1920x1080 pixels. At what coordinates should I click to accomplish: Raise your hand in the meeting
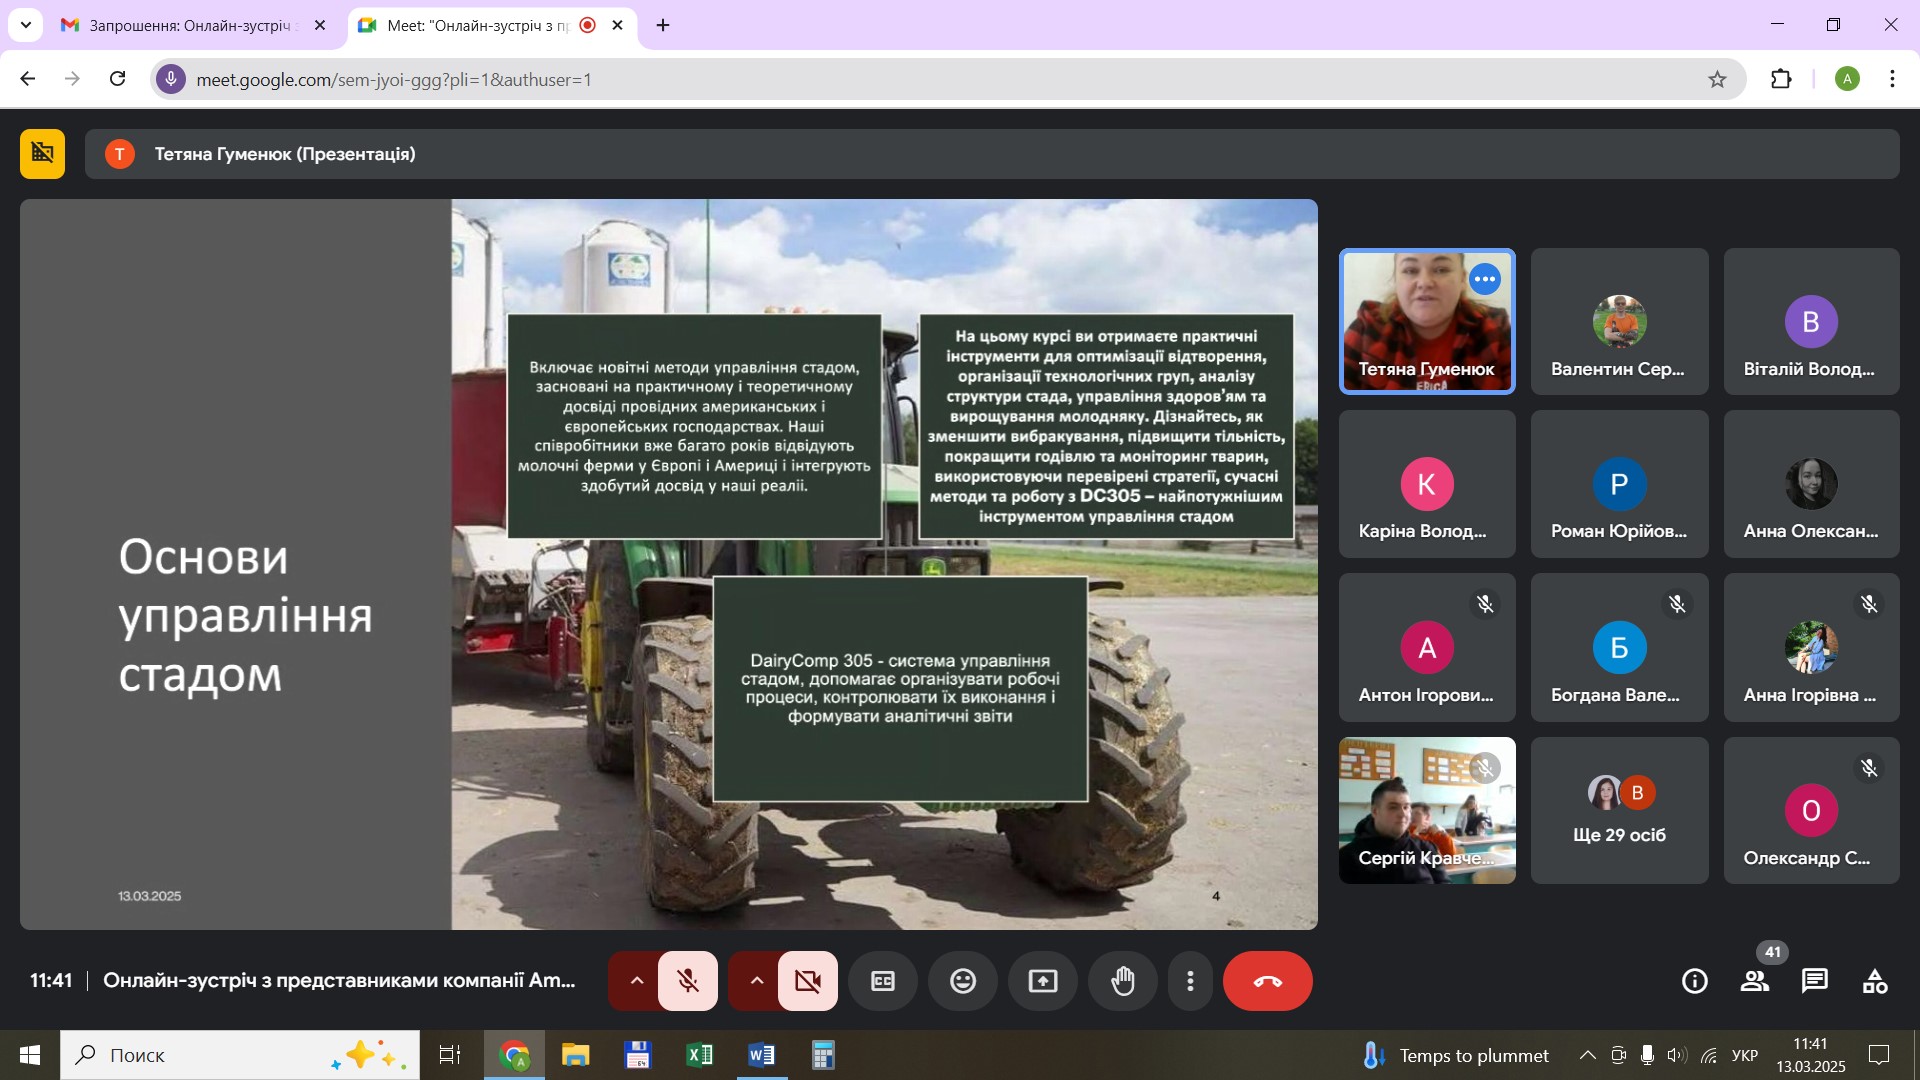click(x=1123, y=981)
